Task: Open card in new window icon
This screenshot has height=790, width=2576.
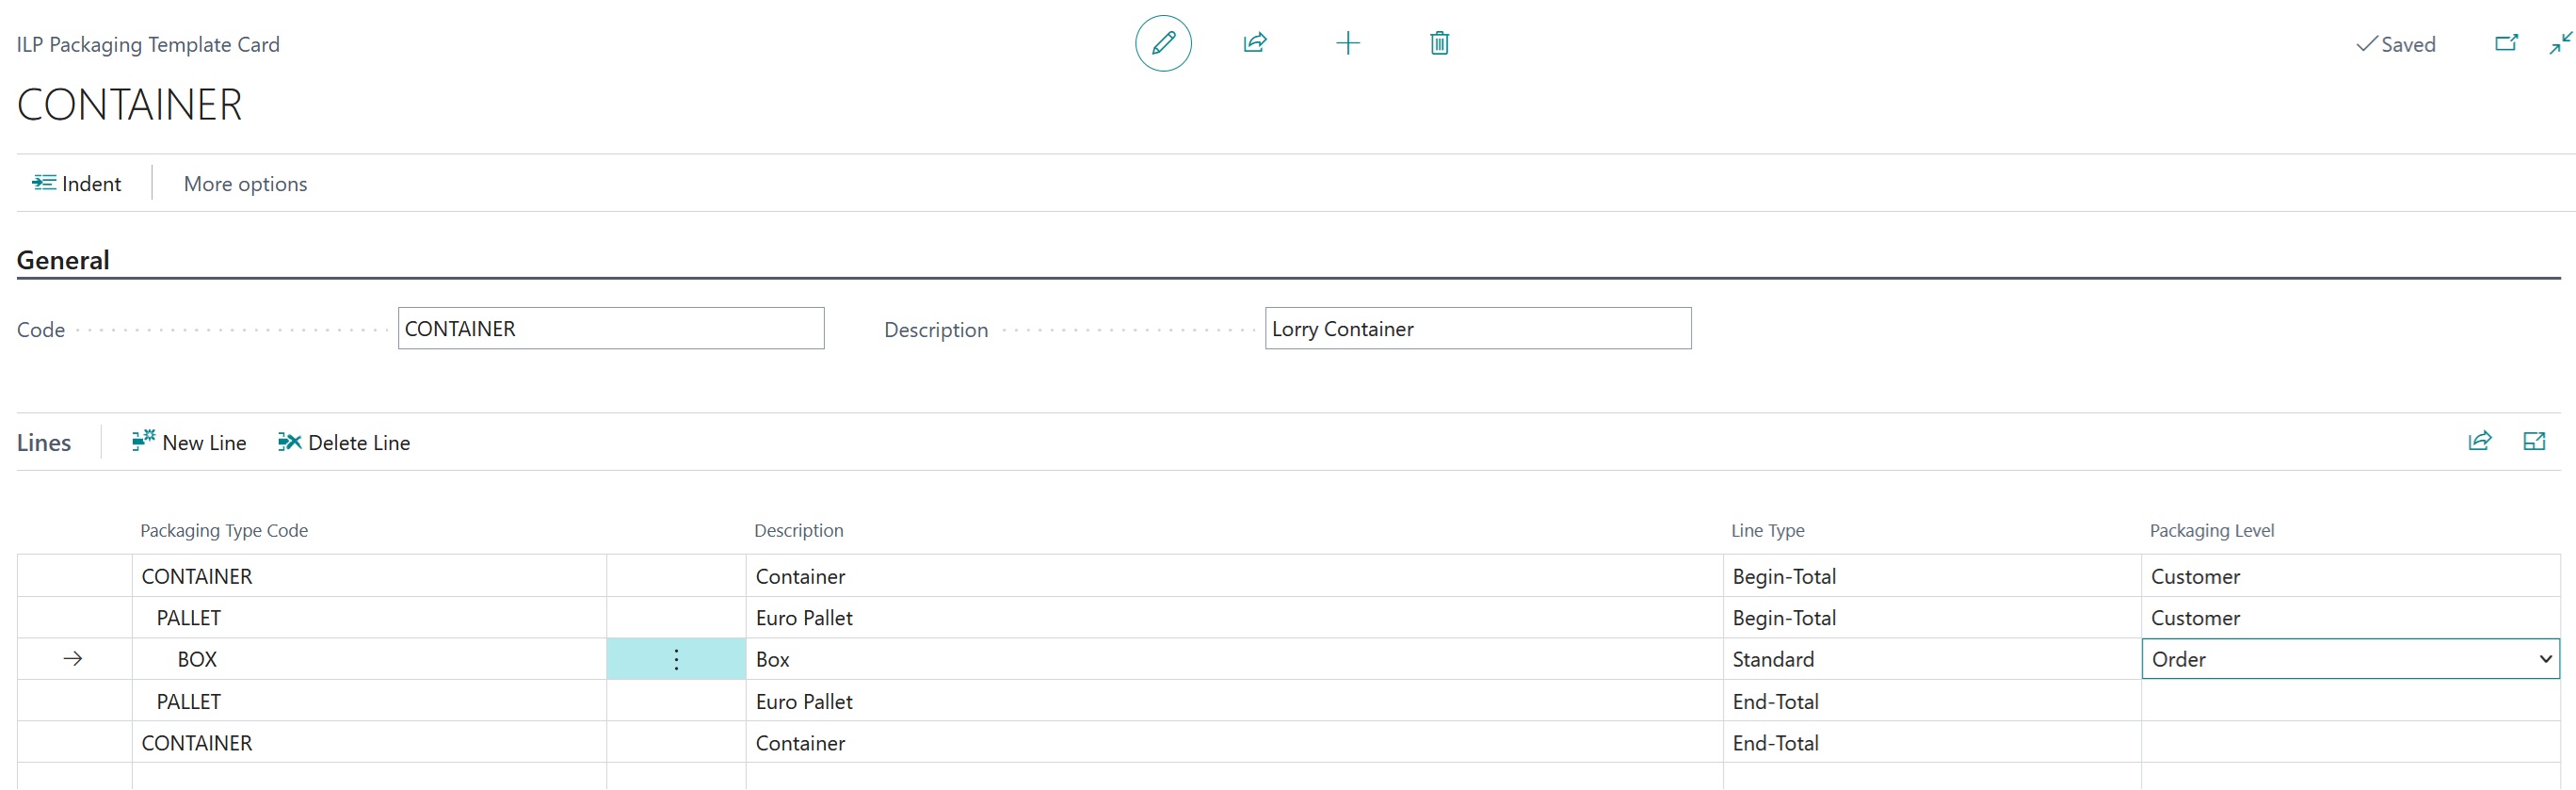Action: 2505,43
